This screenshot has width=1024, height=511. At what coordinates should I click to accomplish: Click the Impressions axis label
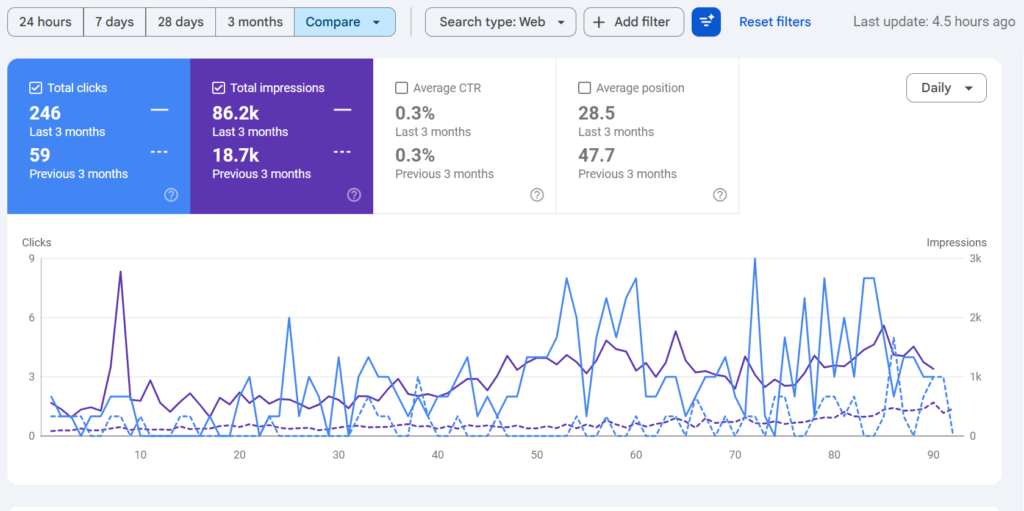pos(956,242)
